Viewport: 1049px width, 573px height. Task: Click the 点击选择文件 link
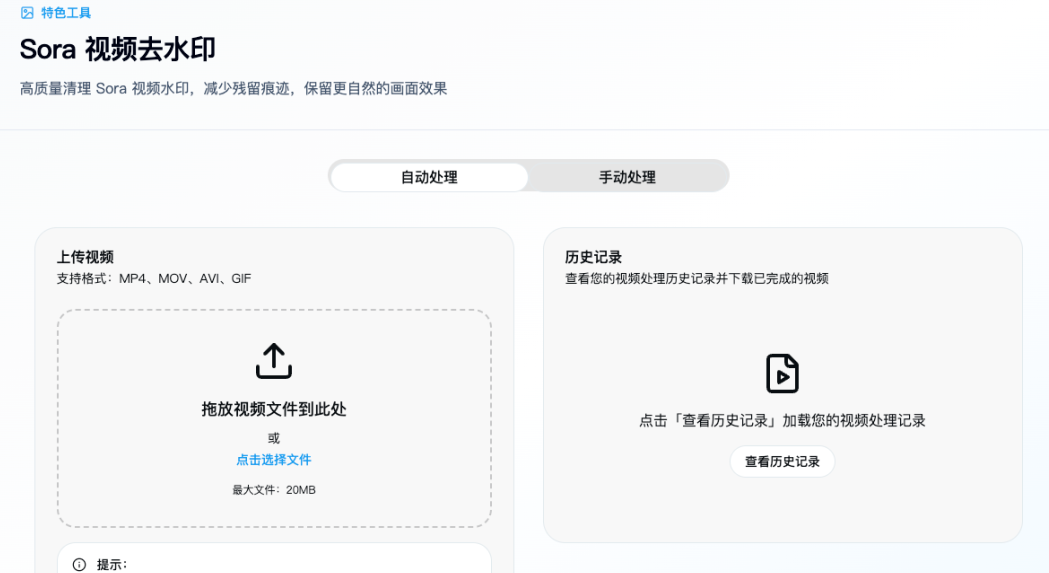[273, 460]
